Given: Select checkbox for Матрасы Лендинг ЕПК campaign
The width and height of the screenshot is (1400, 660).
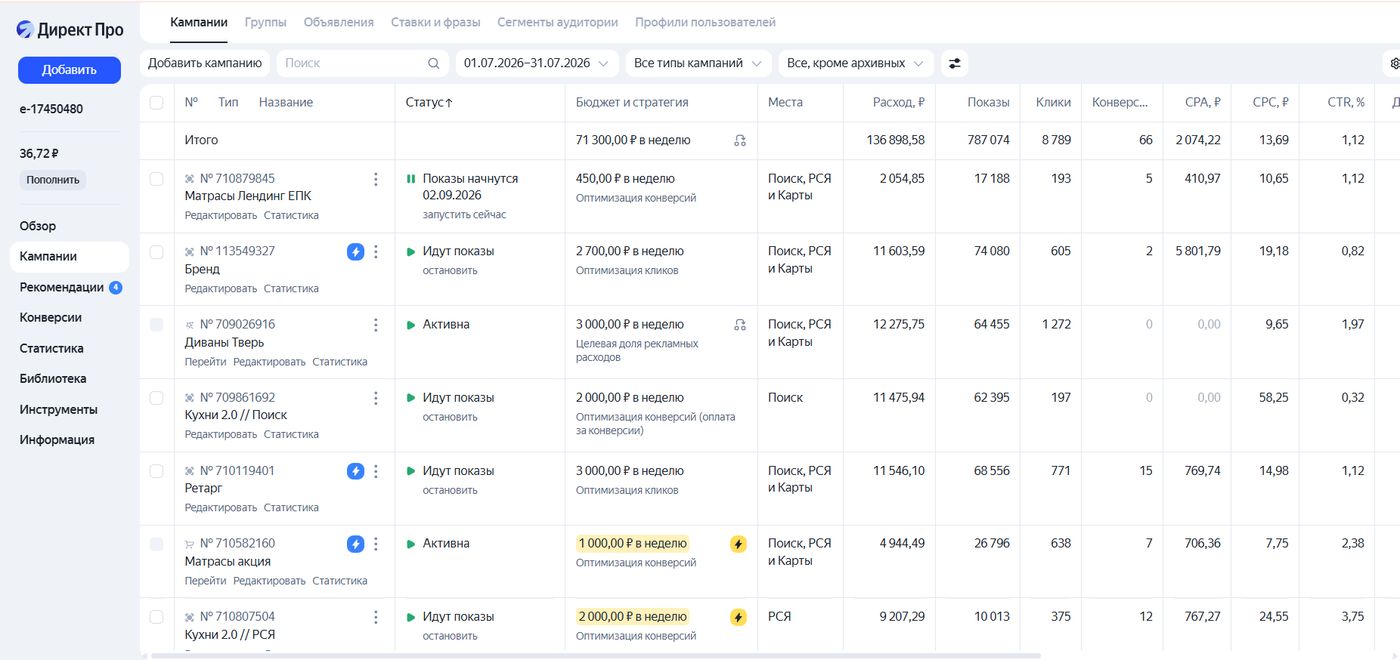Looking at the screenshot, I should coord(156,179).
